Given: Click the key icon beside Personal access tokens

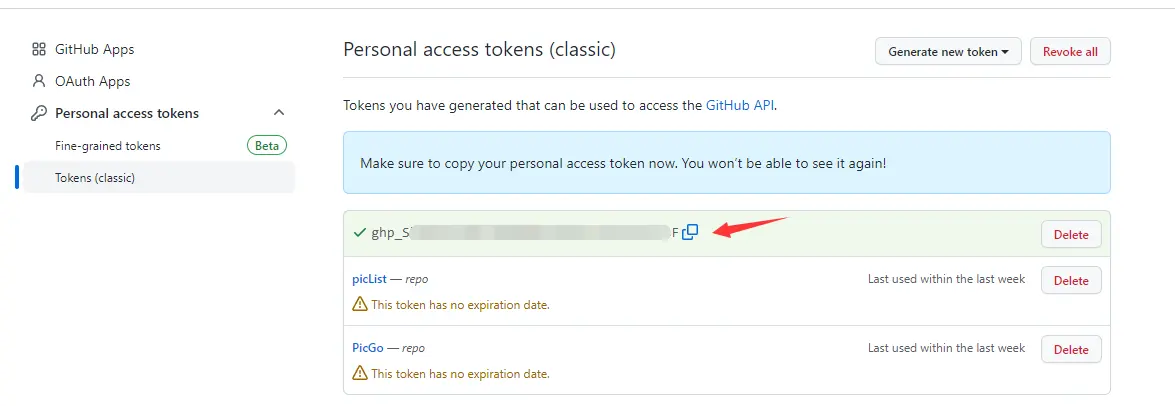Looking at the screenshot, I should [x=39, y=113].
